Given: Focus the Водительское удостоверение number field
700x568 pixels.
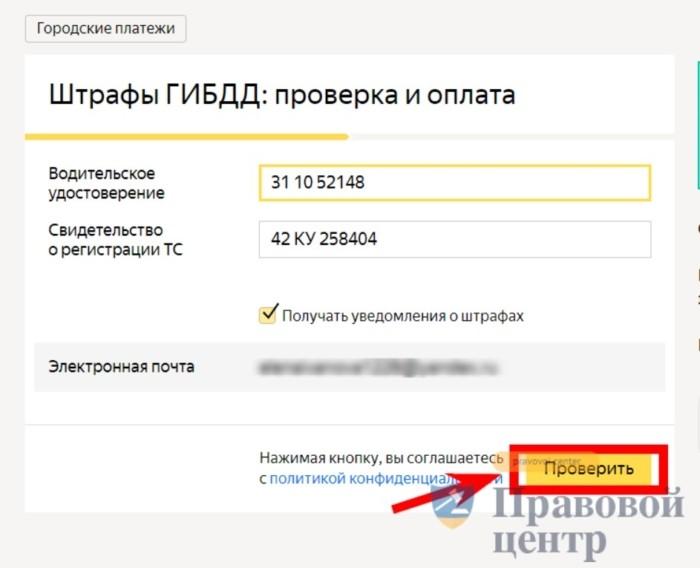Looking at the screenshot, I should (x=454, y=183).
